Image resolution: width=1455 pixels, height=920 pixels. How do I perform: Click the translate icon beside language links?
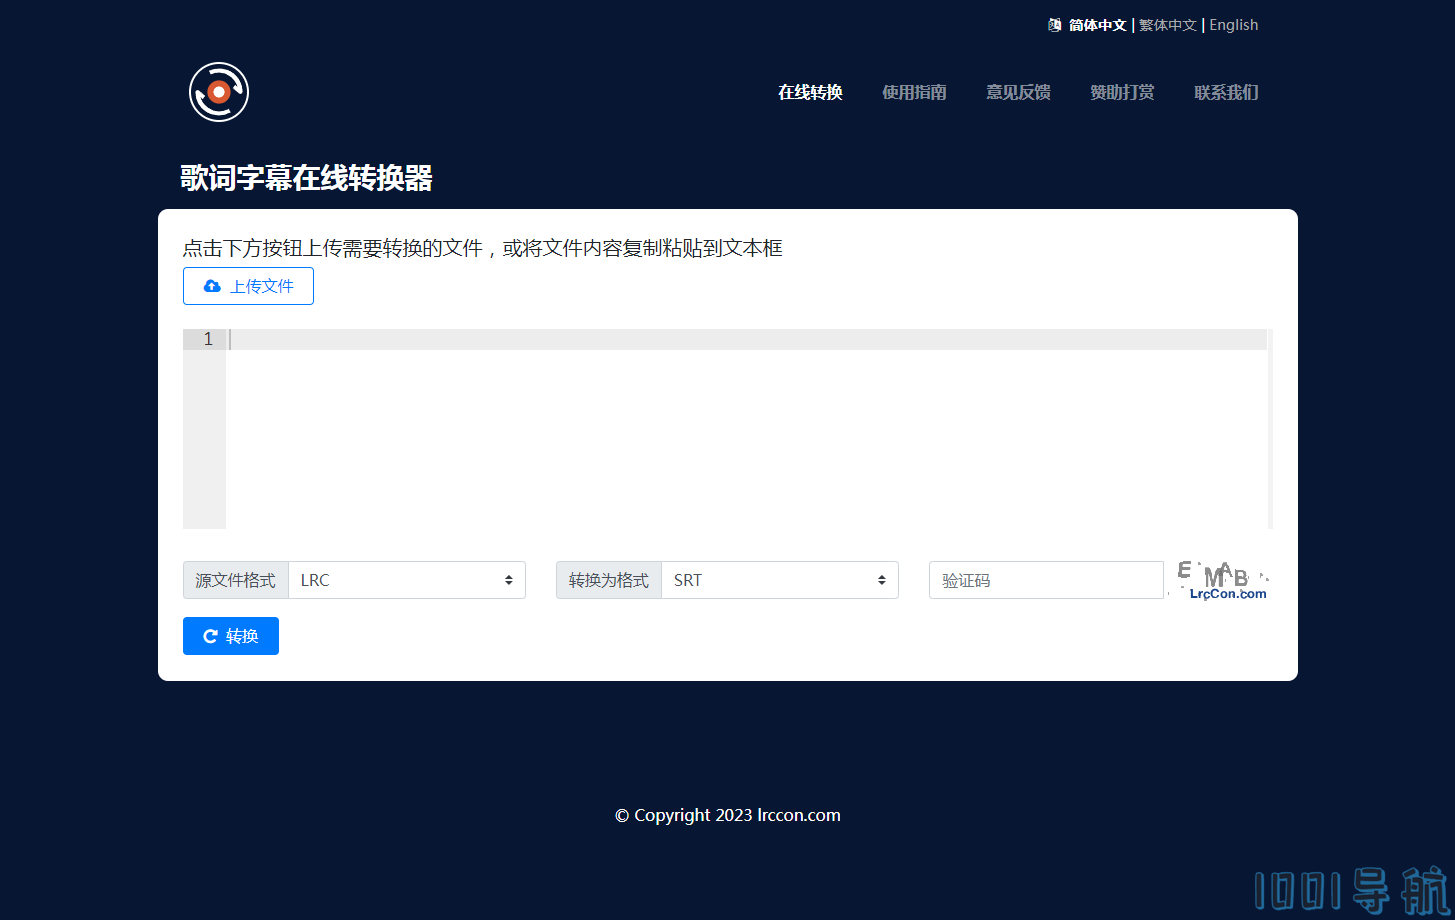point(1054,25)
